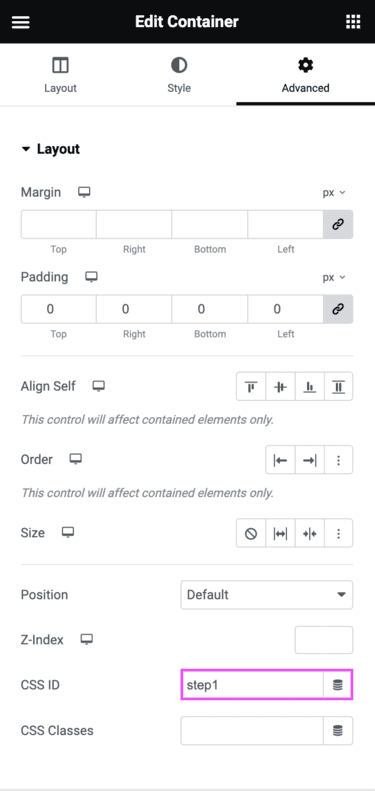Collapse the Layout section
Viewport: 375px width, 791px height.
(50, 149)
